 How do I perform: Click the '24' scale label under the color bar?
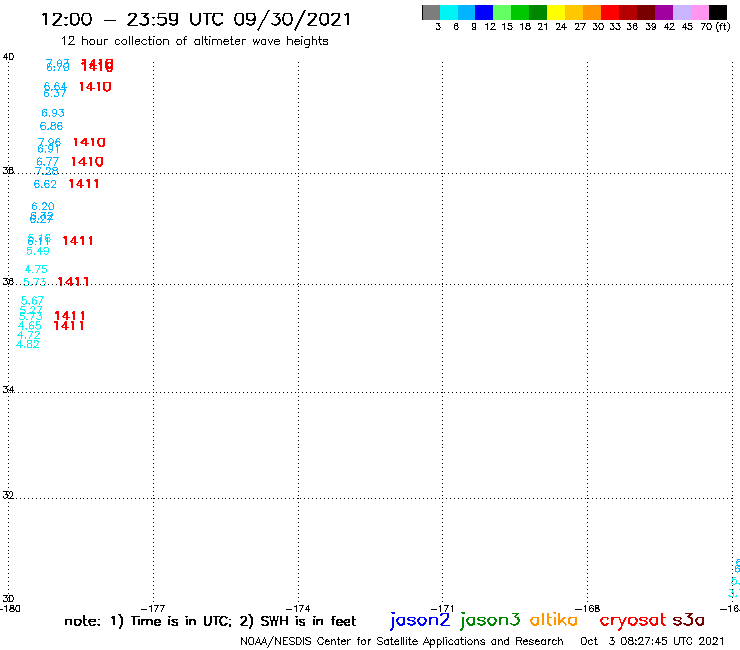[561, 27]
